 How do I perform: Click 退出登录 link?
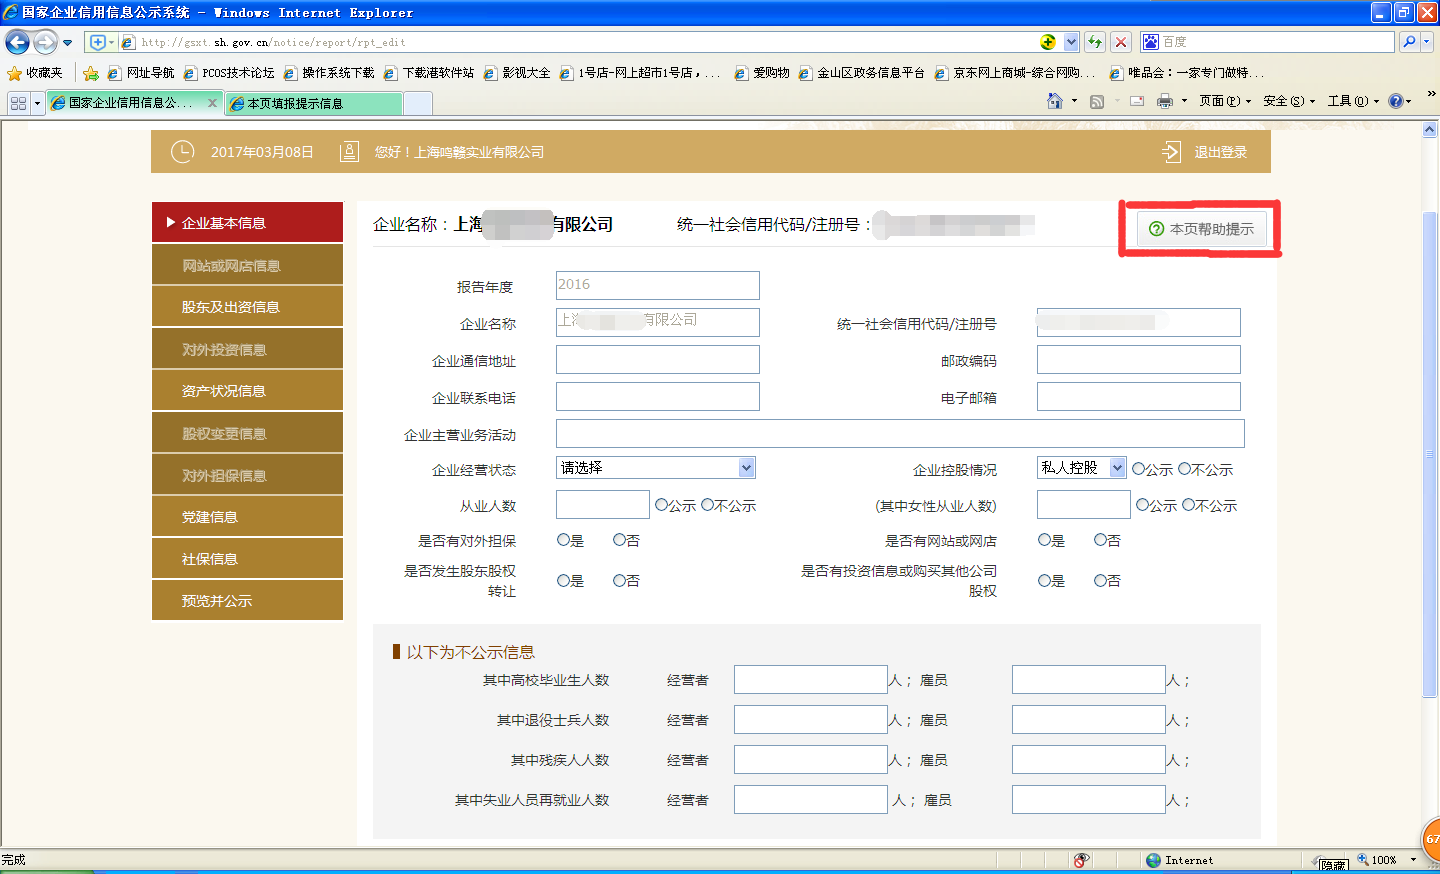1219,152
